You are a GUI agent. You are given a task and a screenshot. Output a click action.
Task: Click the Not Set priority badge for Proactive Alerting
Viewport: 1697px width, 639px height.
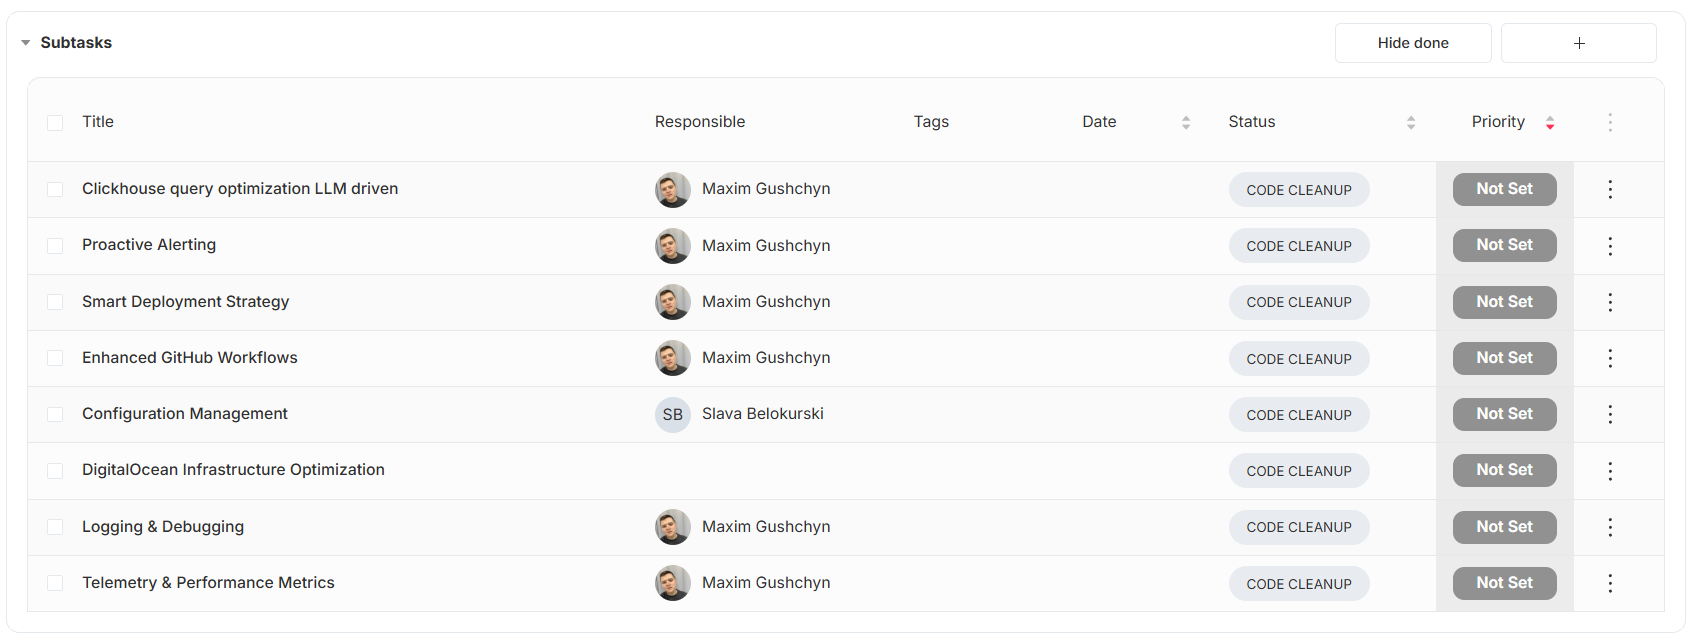tap(1504, 245)
